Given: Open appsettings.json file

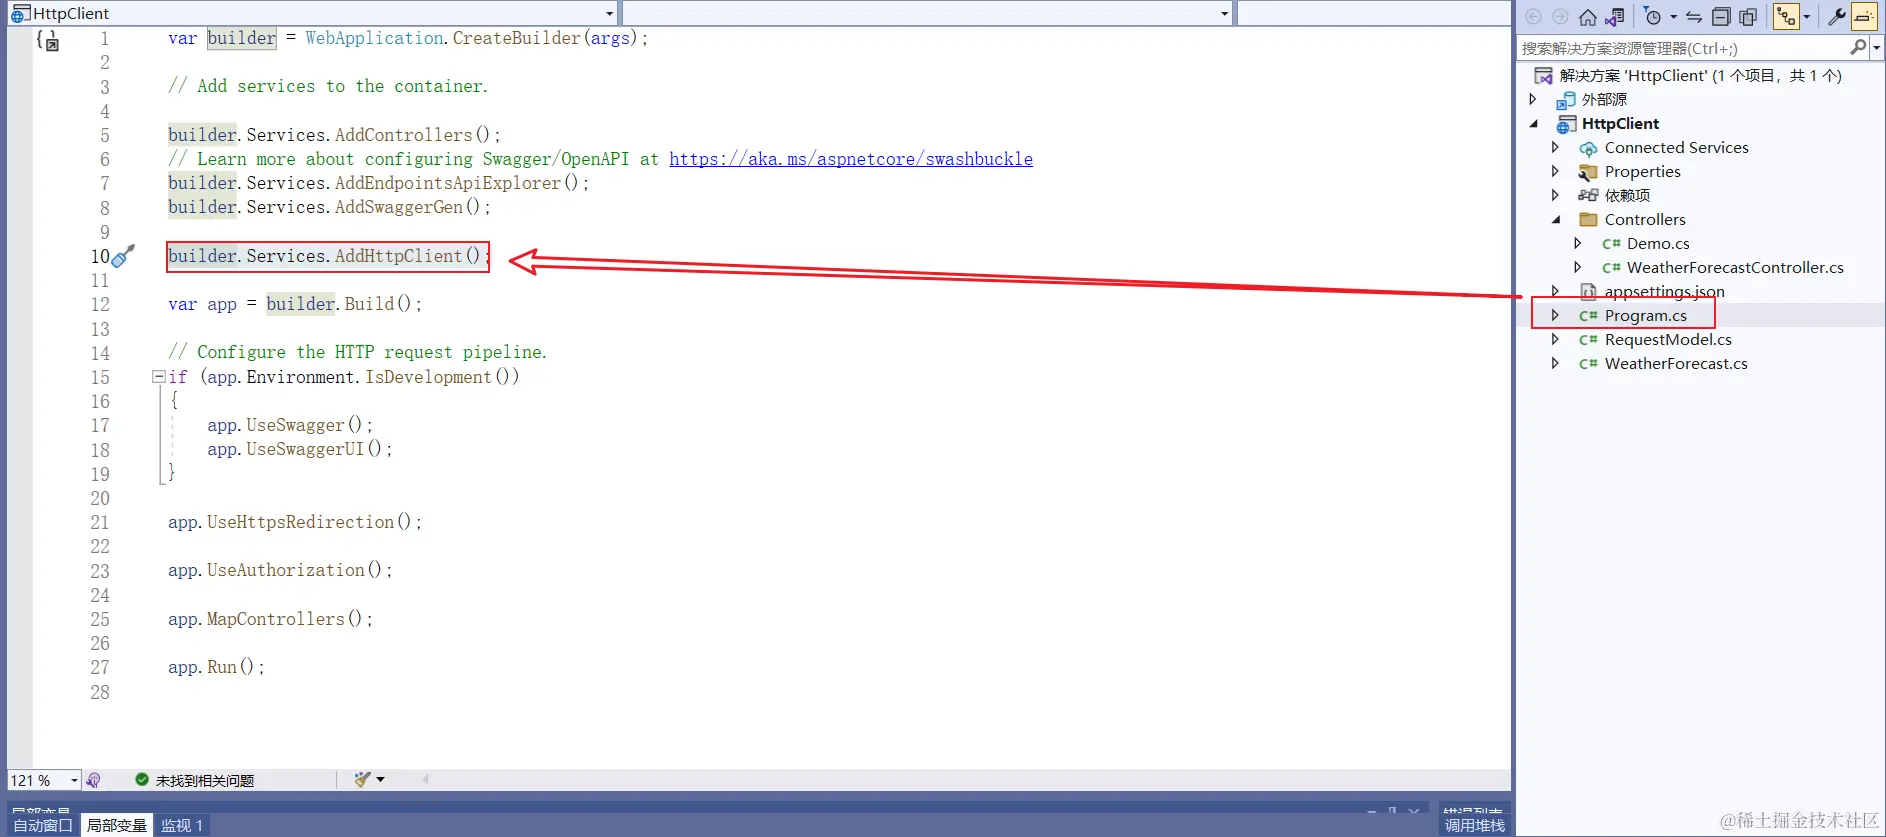Looking at the screenshot, I should point(1664,291).
